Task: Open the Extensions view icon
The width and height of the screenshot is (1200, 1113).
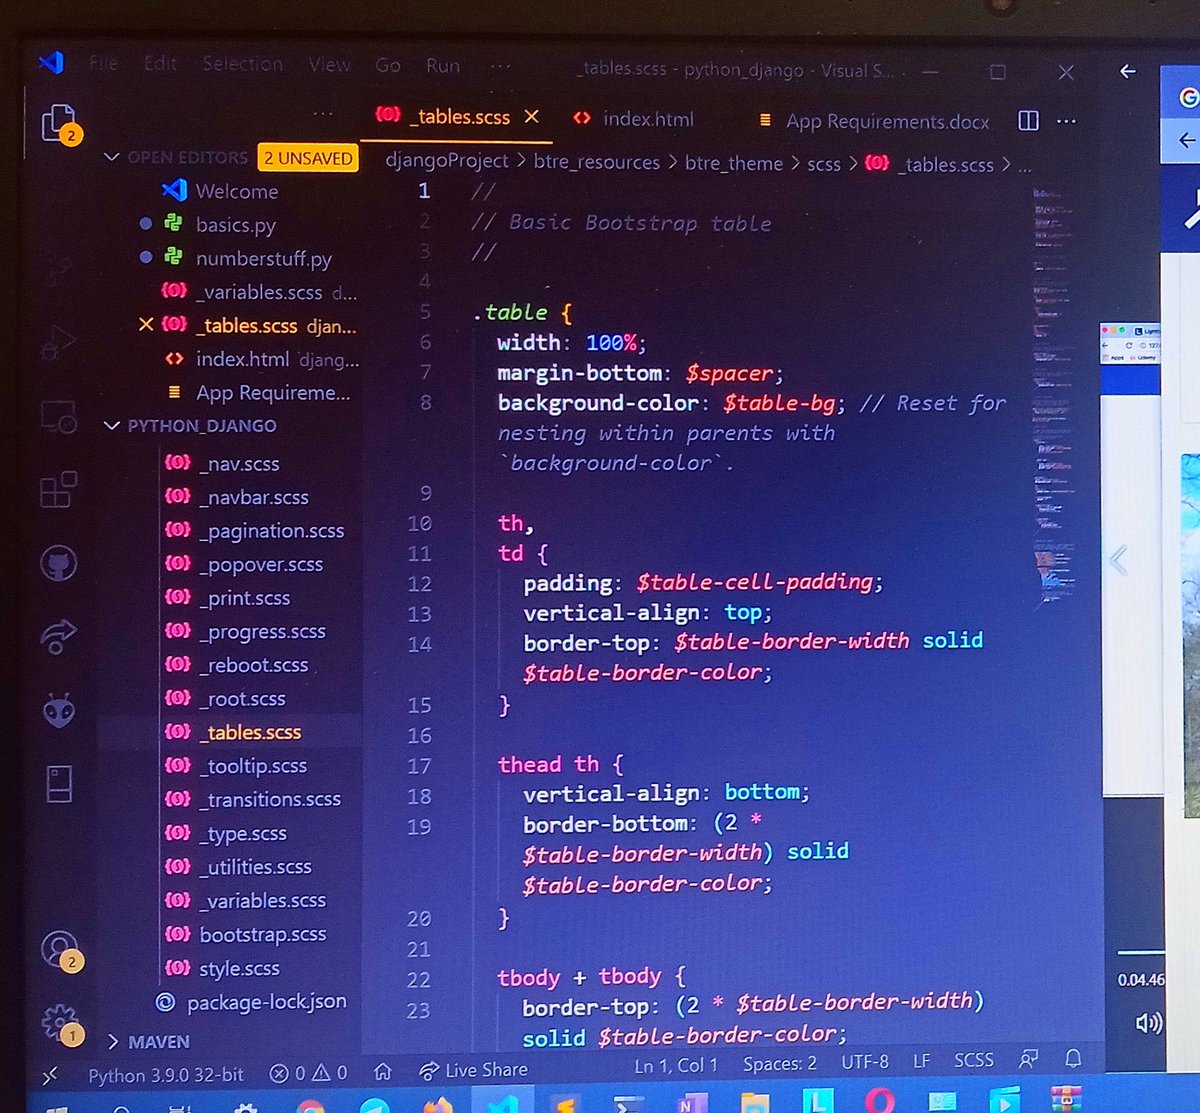Action: pos(58,489)
